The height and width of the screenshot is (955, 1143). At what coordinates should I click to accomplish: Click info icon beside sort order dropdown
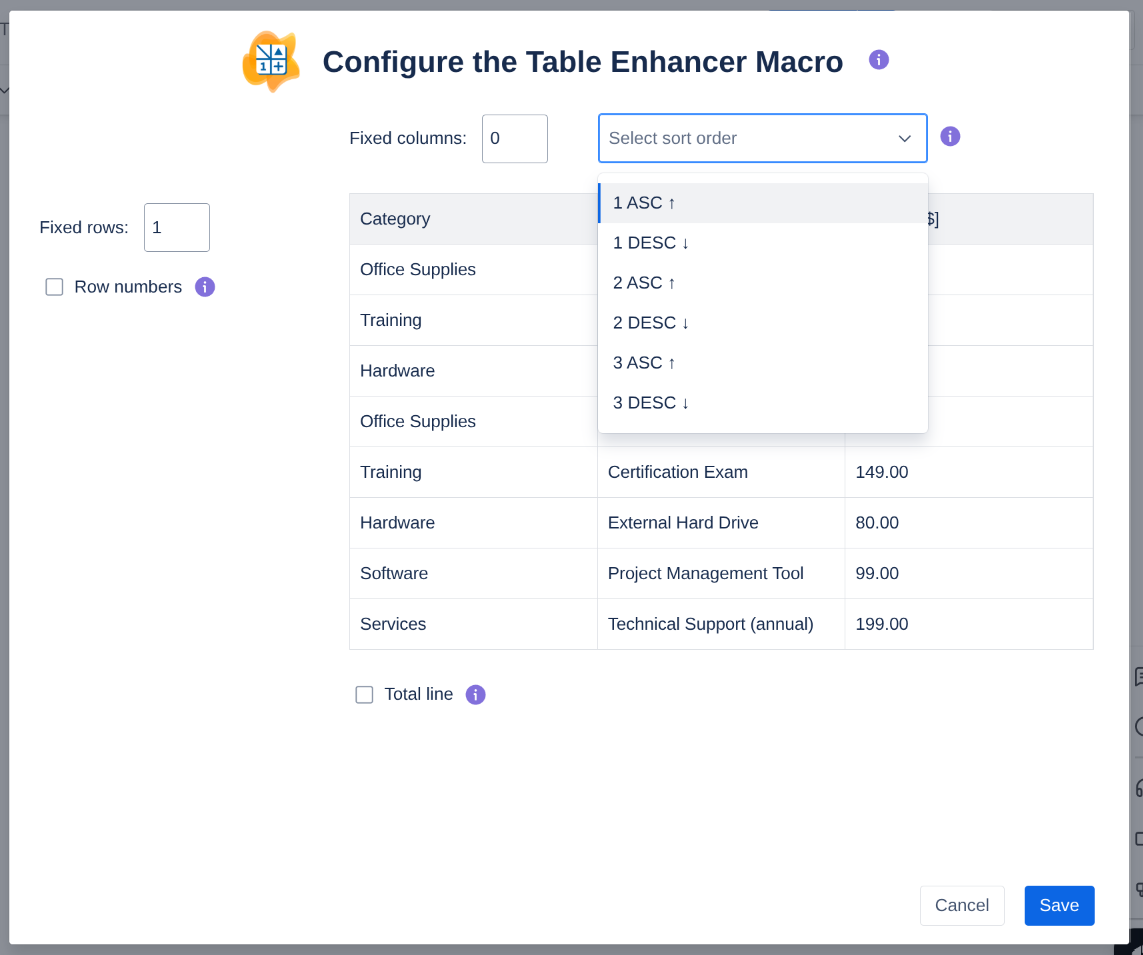pos(950,137)
